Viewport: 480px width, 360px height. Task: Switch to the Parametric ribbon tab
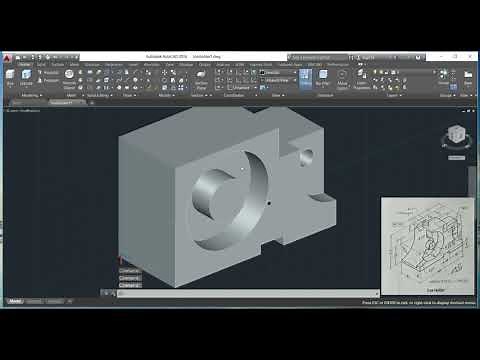[114, 65]
